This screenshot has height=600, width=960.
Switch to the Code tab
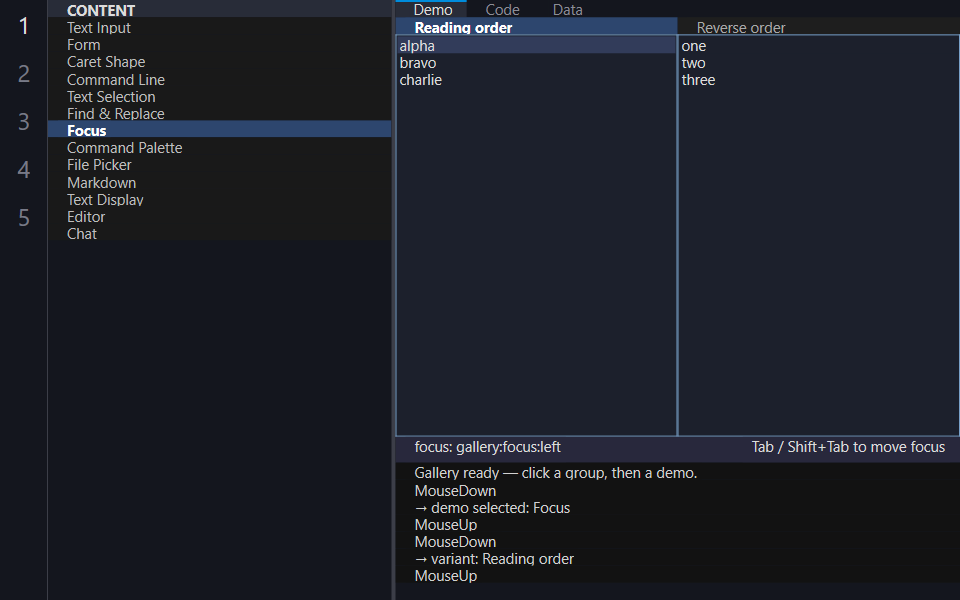pos(502,9)
